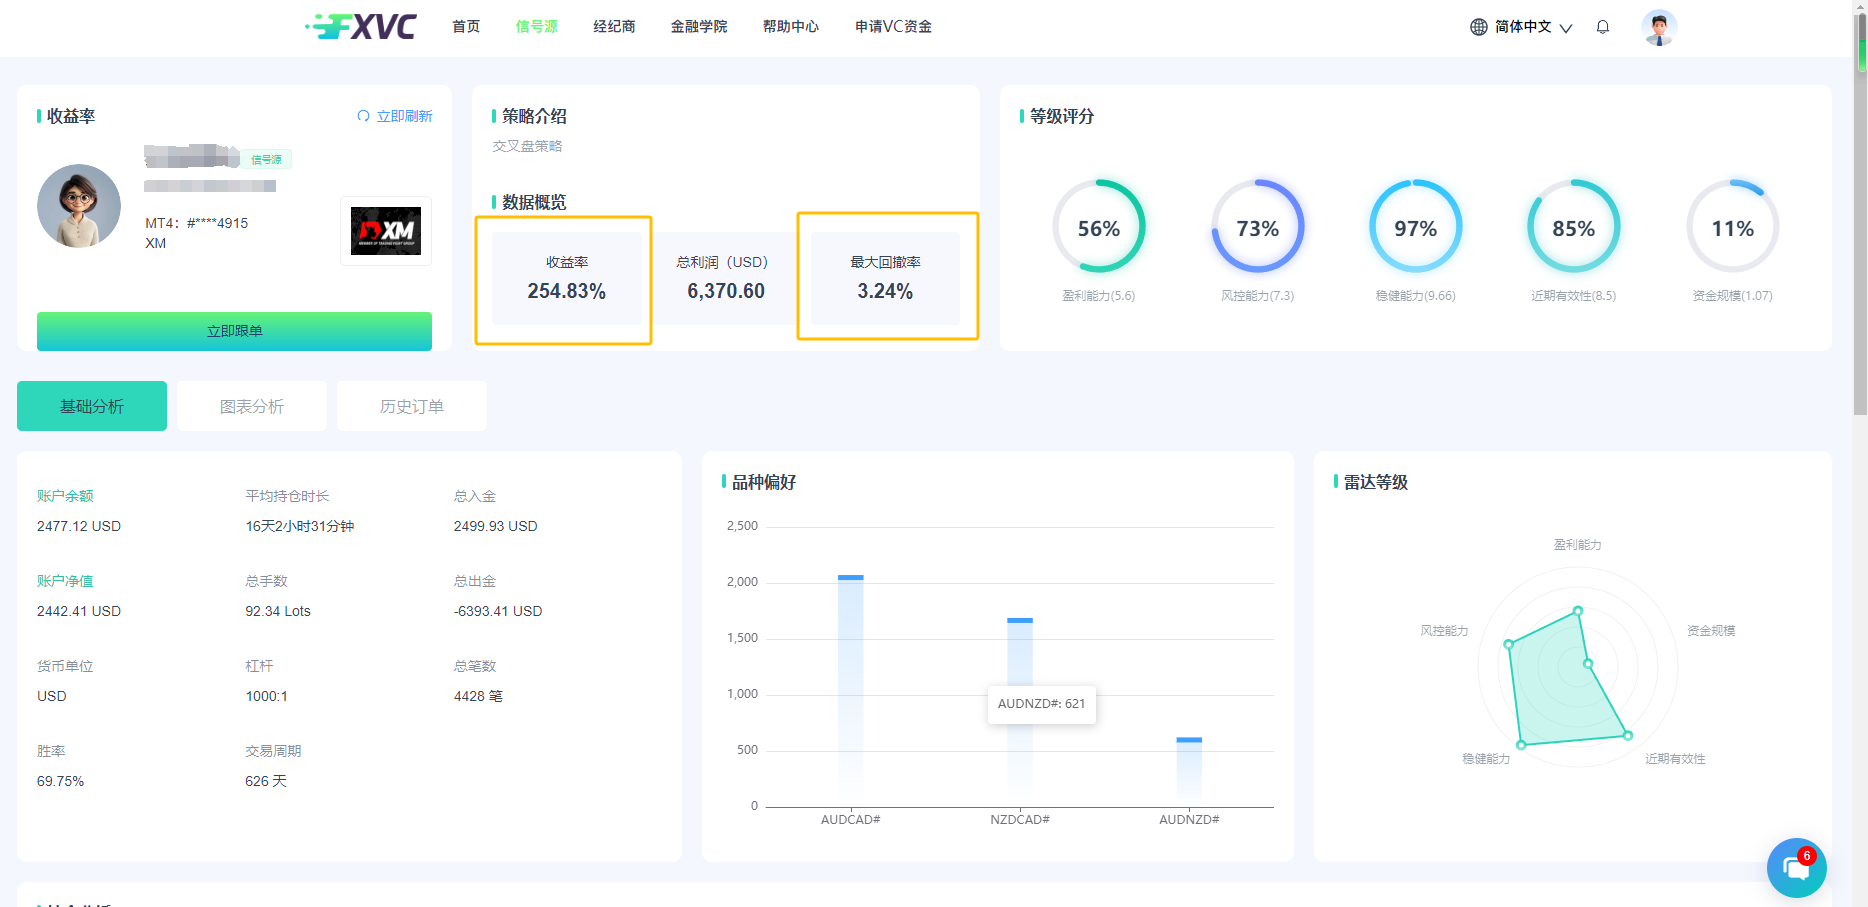Click the 85% 近期有效性 gauge
Viewport: 1868px width, 907px height.
coord(1574,227)
